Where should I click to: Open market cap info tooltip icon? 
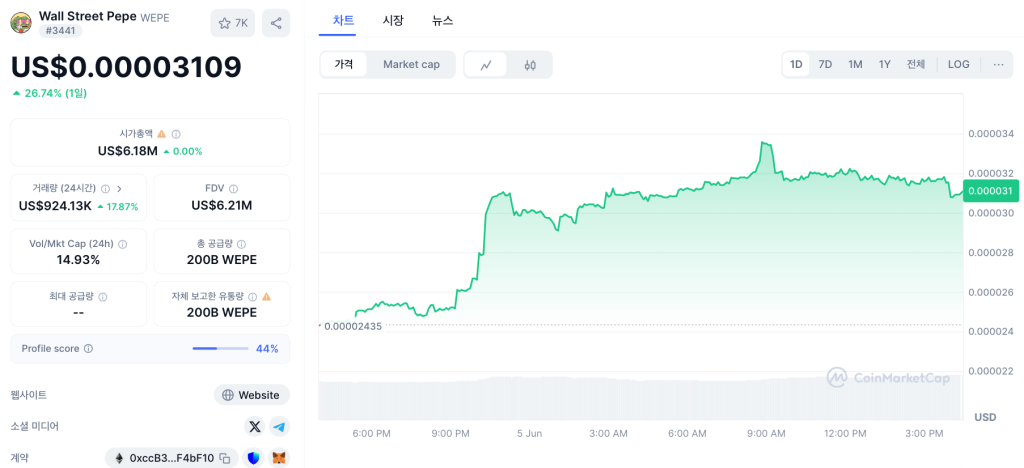(x=176, y=134)
